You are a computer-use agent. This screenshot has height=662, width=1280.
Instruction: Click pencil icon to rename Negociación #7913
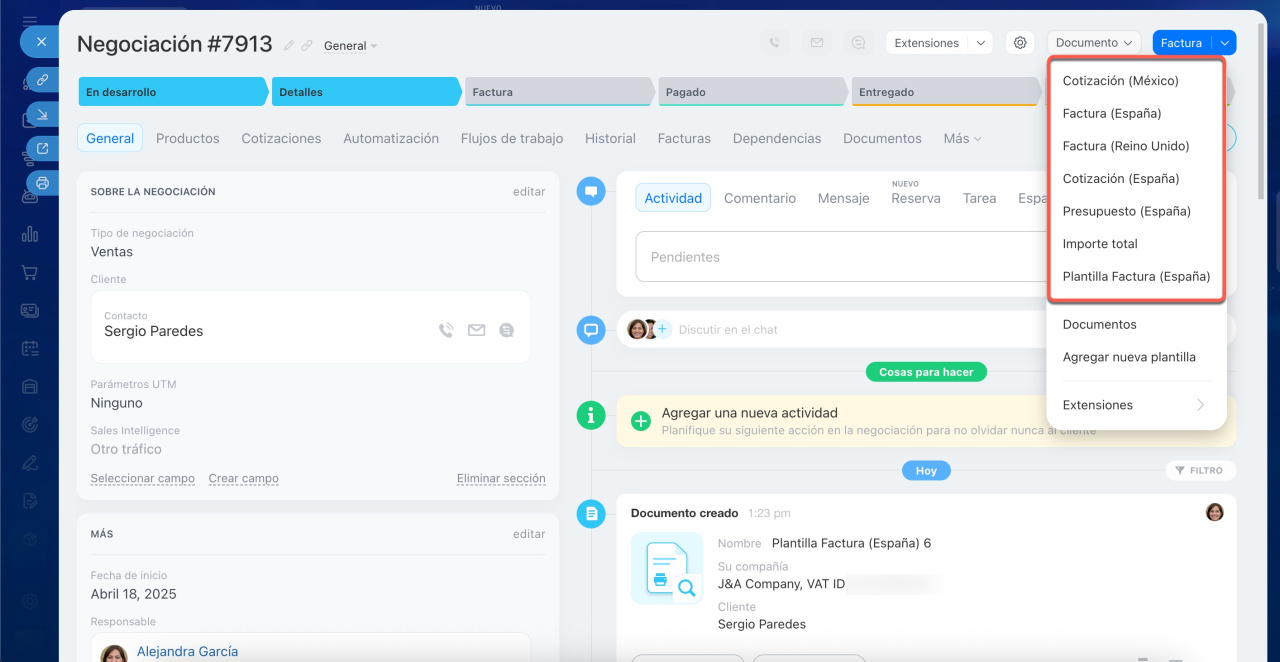point(289,46)
